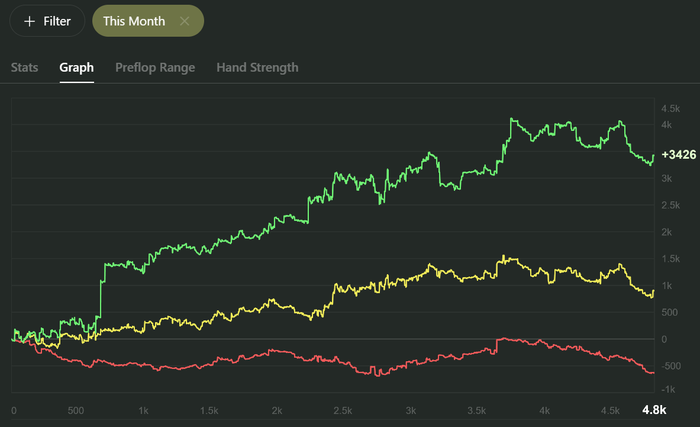Go to the Hand Strength tab

[257, 67]
